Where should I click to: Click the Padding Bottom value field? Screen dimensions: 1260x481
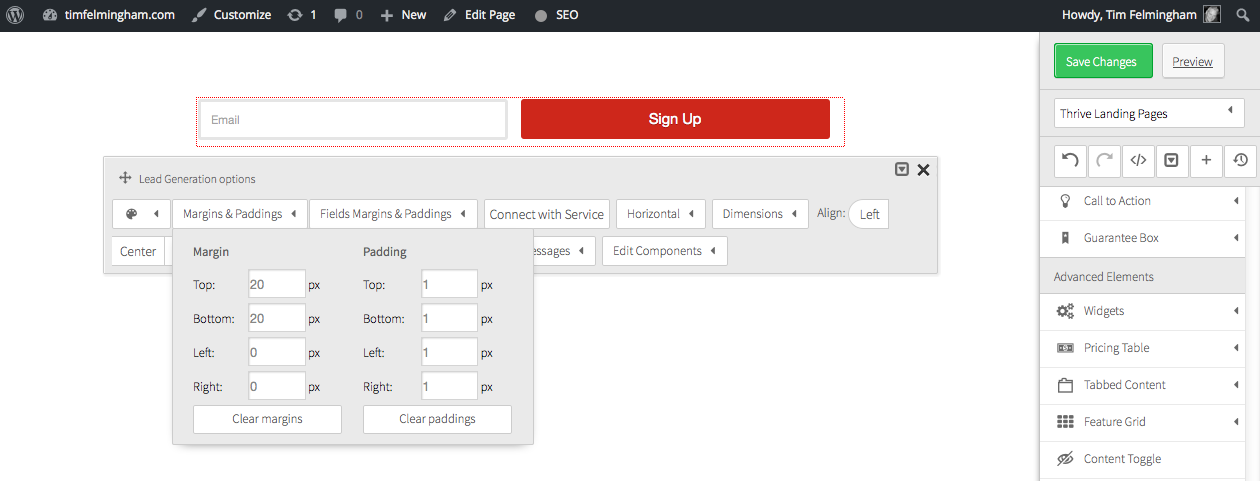coord(449,318)
